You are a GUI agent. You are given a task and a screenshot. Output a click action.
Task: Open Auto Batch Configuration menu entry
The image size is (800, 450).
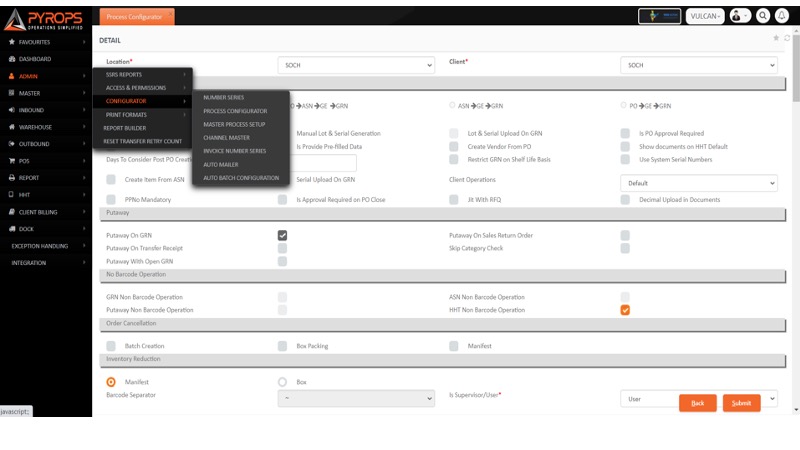click(x=241, y=178)
